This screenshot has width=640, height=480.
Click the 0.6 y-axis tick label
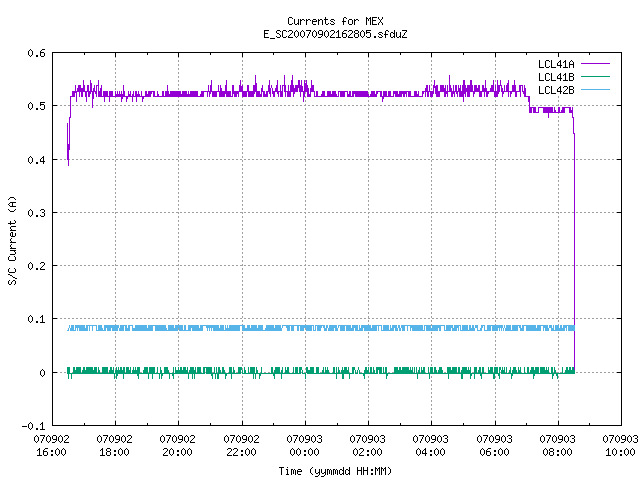click(x=36, y=53)
